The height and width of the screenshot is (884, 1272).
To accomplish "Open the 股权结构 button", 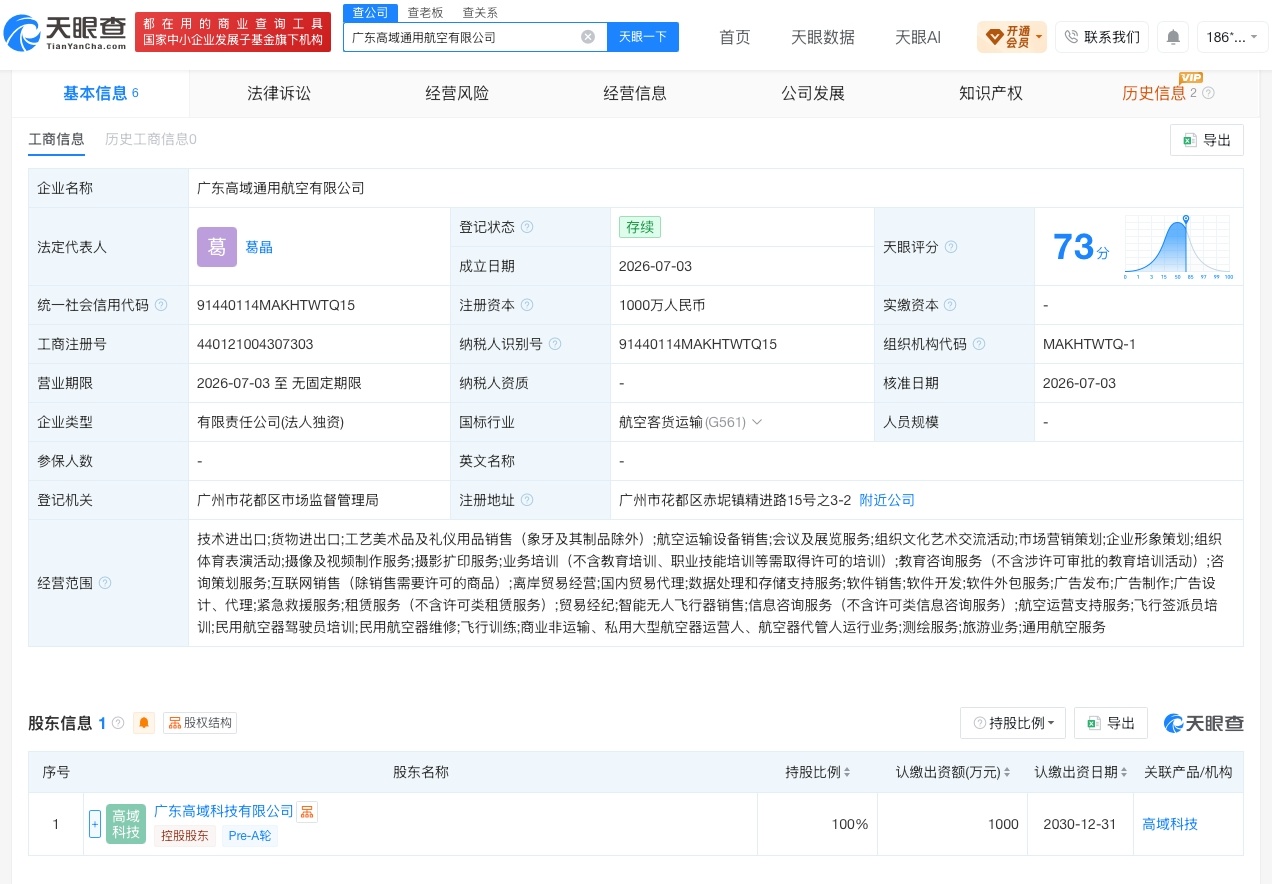I will coord(200,723).
